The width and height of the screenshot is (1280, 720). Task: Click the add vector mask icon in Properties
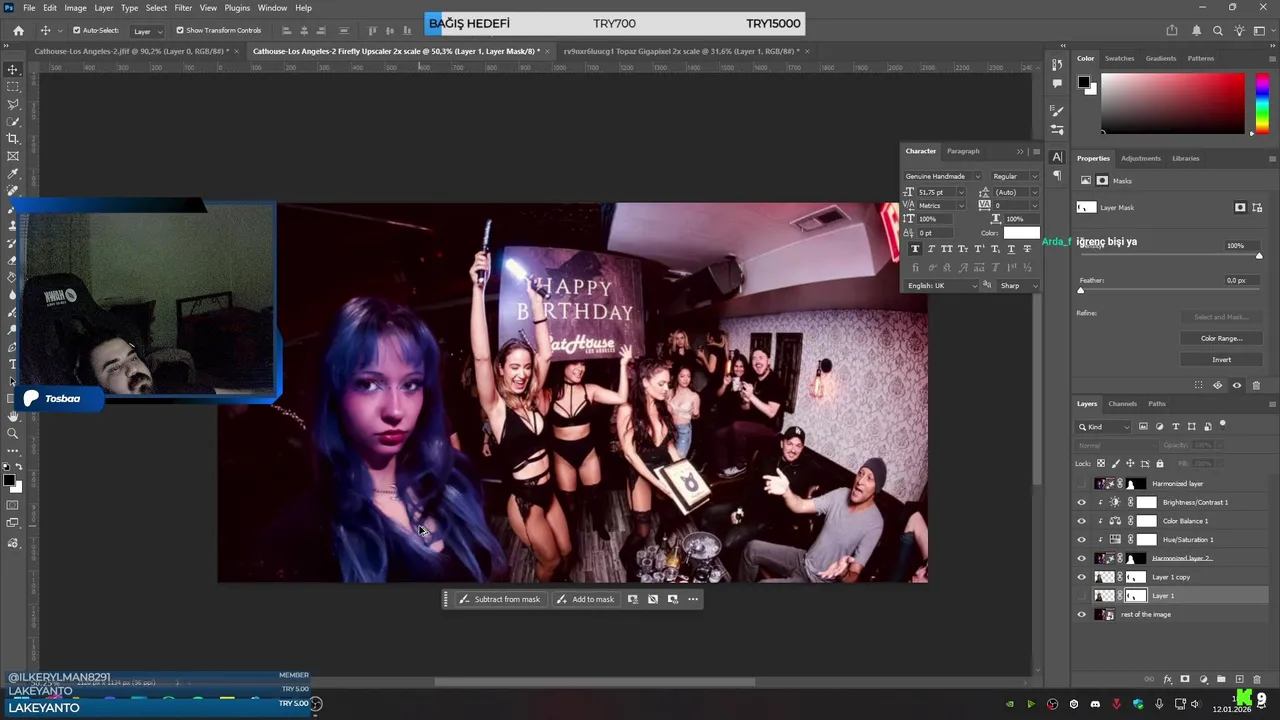click(x=1257, y=208)
